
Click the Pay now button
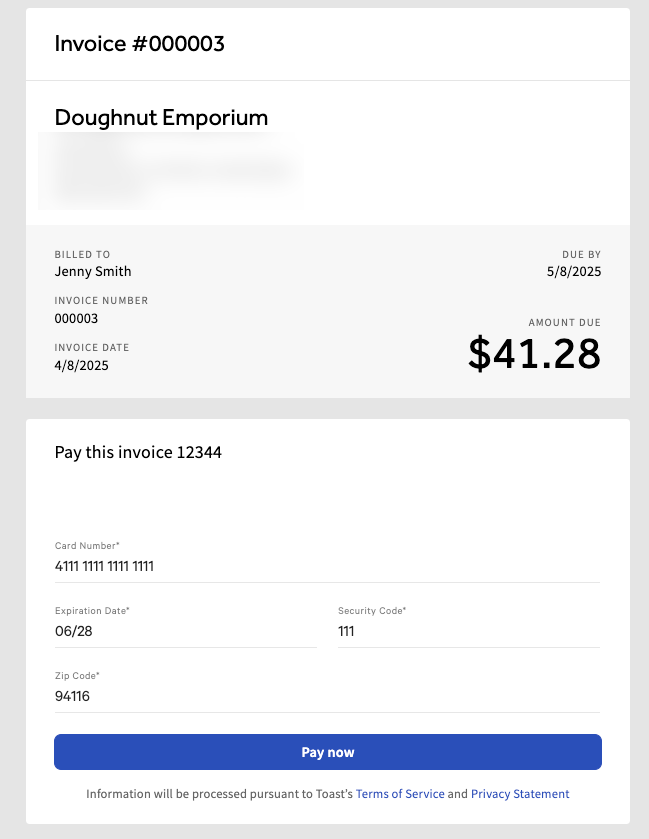(327, 751)
